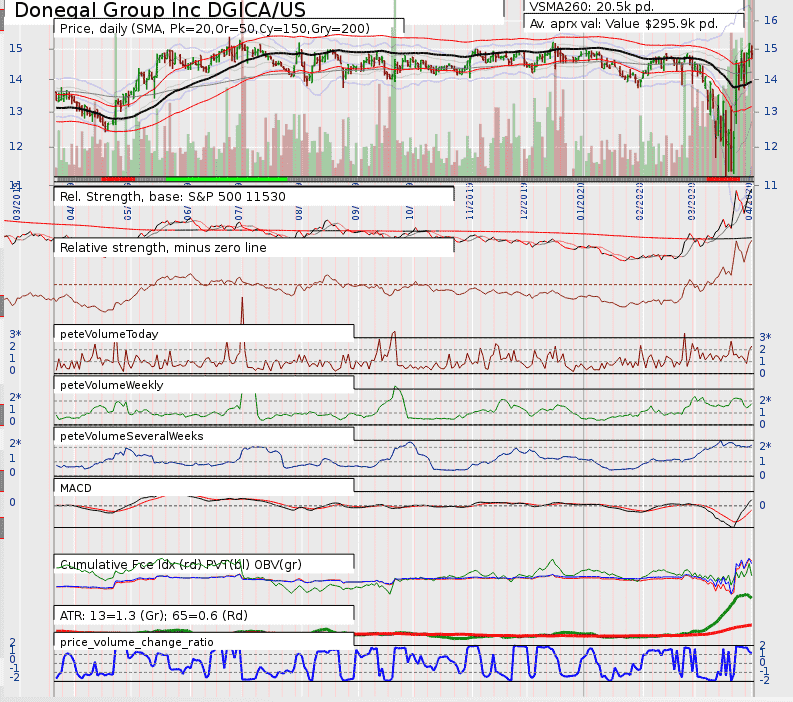Image resolution: width=793 pixels, height=702 pixels.
Task: Click the 14 tick on left price axis
Action: [16, 79]
